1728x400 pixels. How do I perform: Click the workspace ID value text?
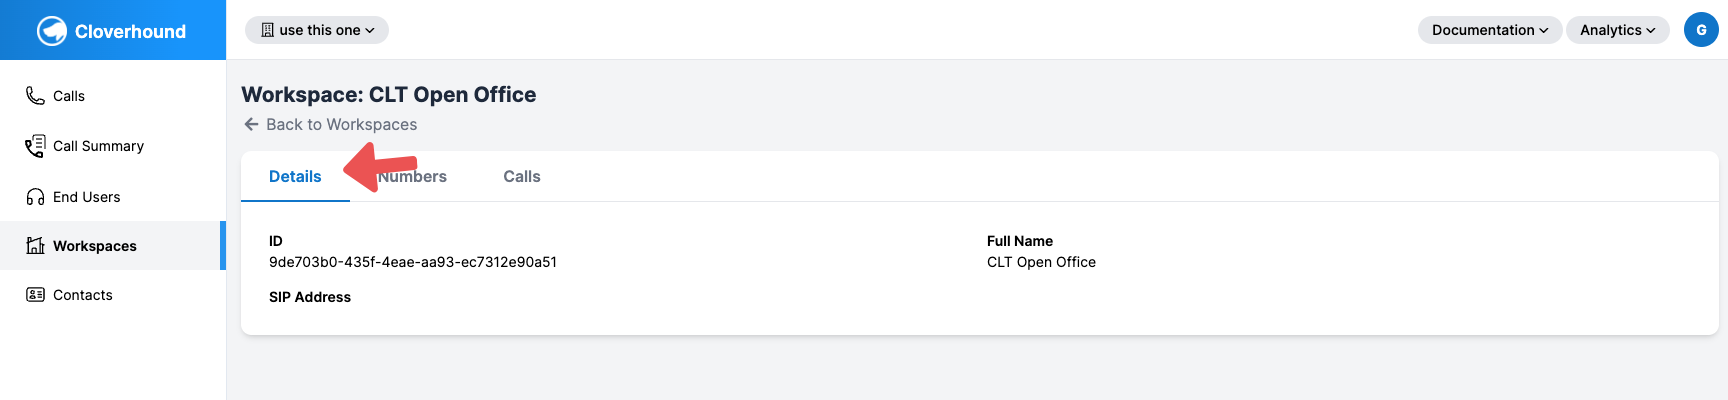pyautogui.click(x=413, y=262)
